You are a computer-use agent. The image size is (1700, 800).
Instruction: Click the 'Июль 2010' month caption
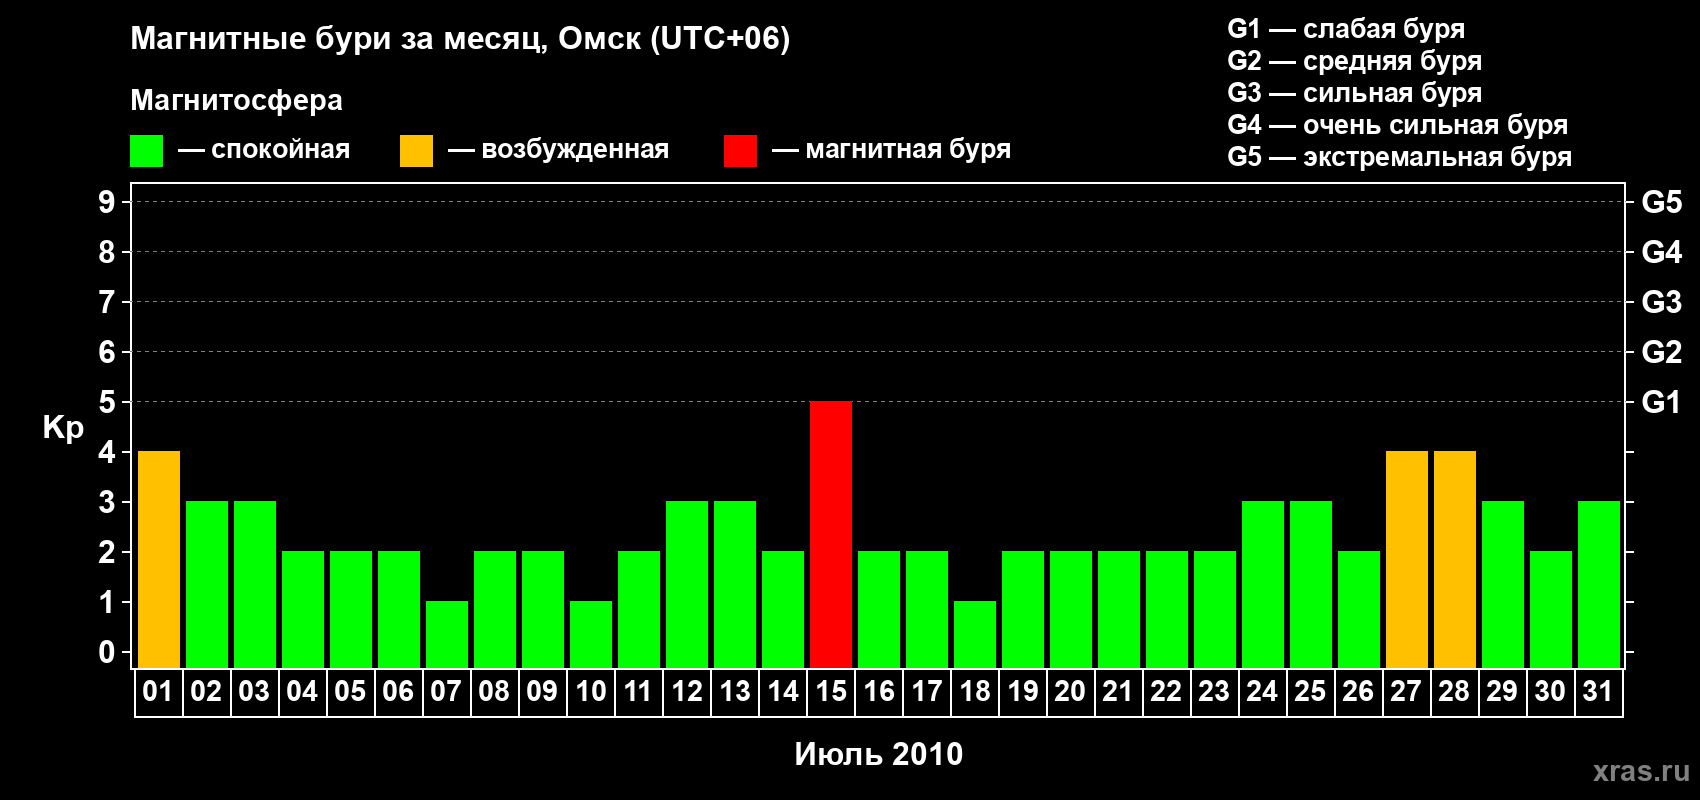click(878, 754)
